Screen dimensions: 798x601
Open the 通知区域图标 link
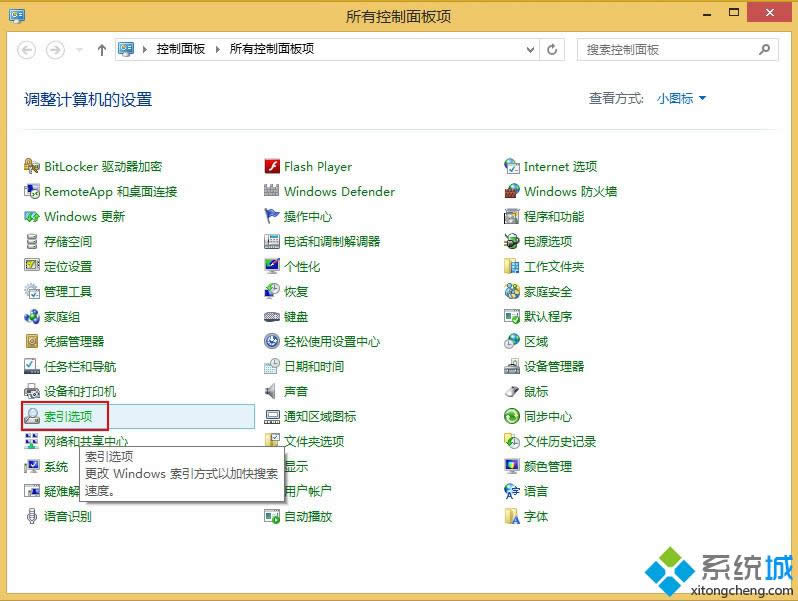tap(320, 416)
